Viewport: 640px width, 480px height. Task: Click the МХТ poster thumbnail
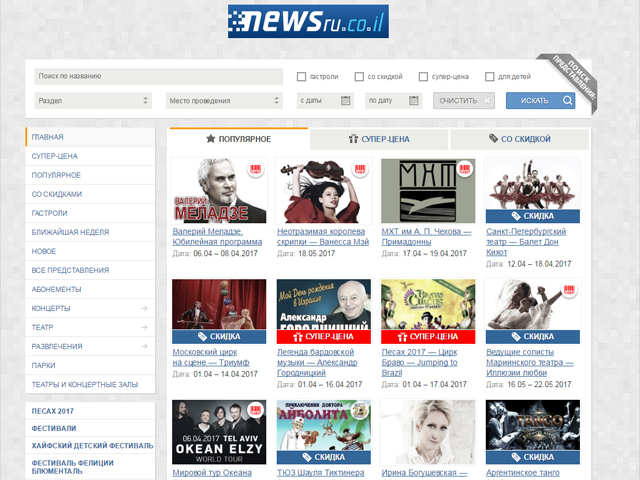click(x=428, y=191)
